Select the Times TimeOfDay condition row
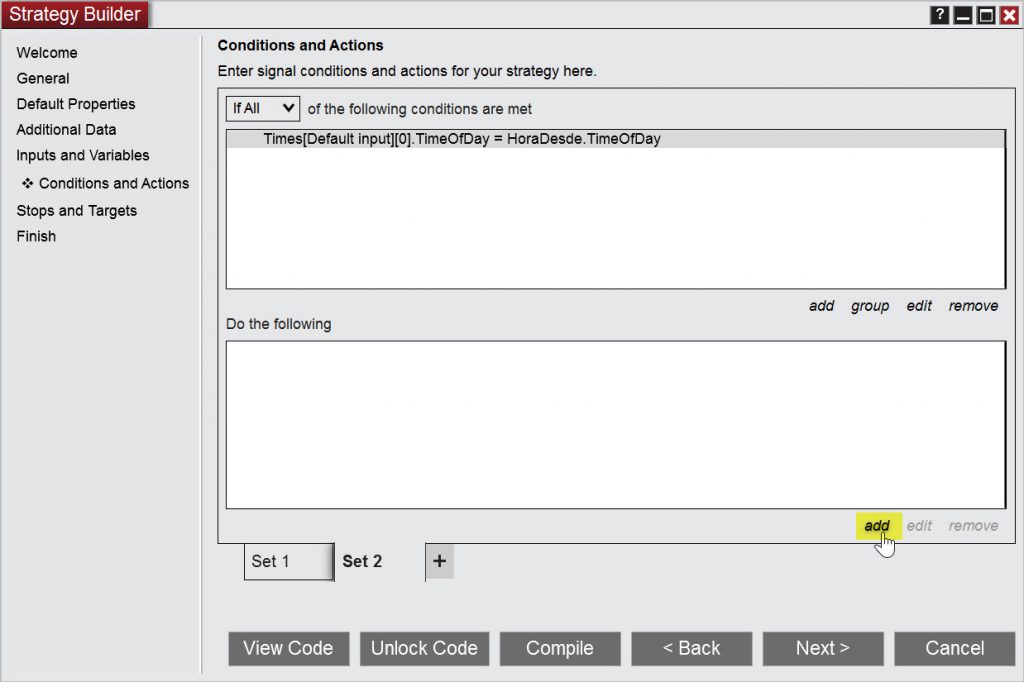This screenshot has width=1024, height=682. point(615,139)
